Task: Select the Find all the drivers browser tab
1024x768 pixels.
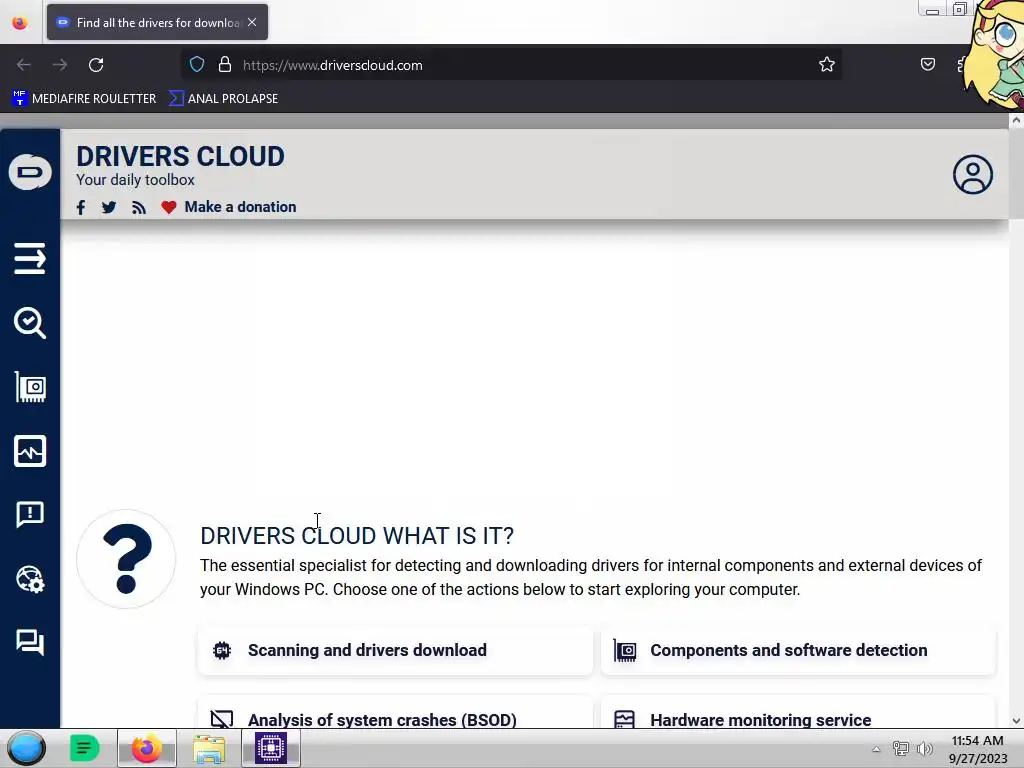Action: [x=157, y=22]
